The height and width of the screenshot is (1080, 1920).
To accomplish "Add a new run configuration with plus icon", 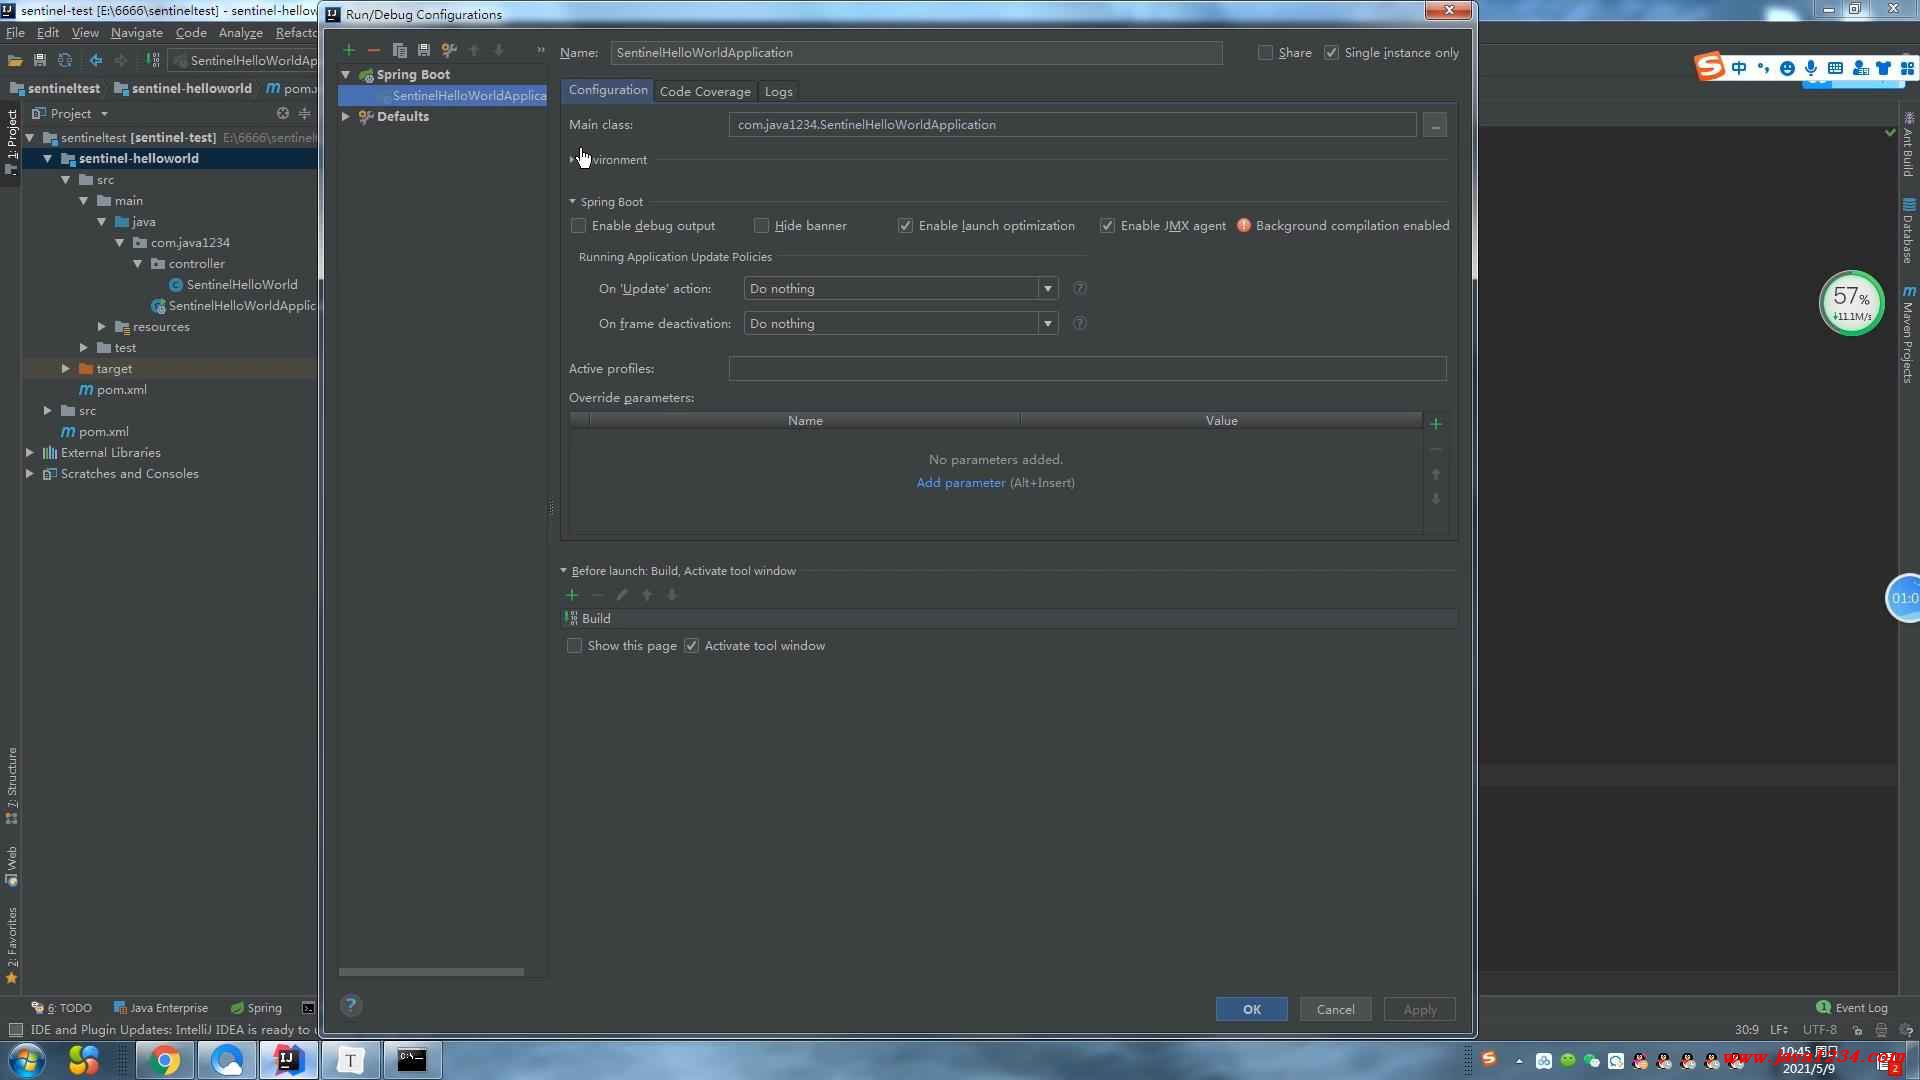I will [349, 50].
